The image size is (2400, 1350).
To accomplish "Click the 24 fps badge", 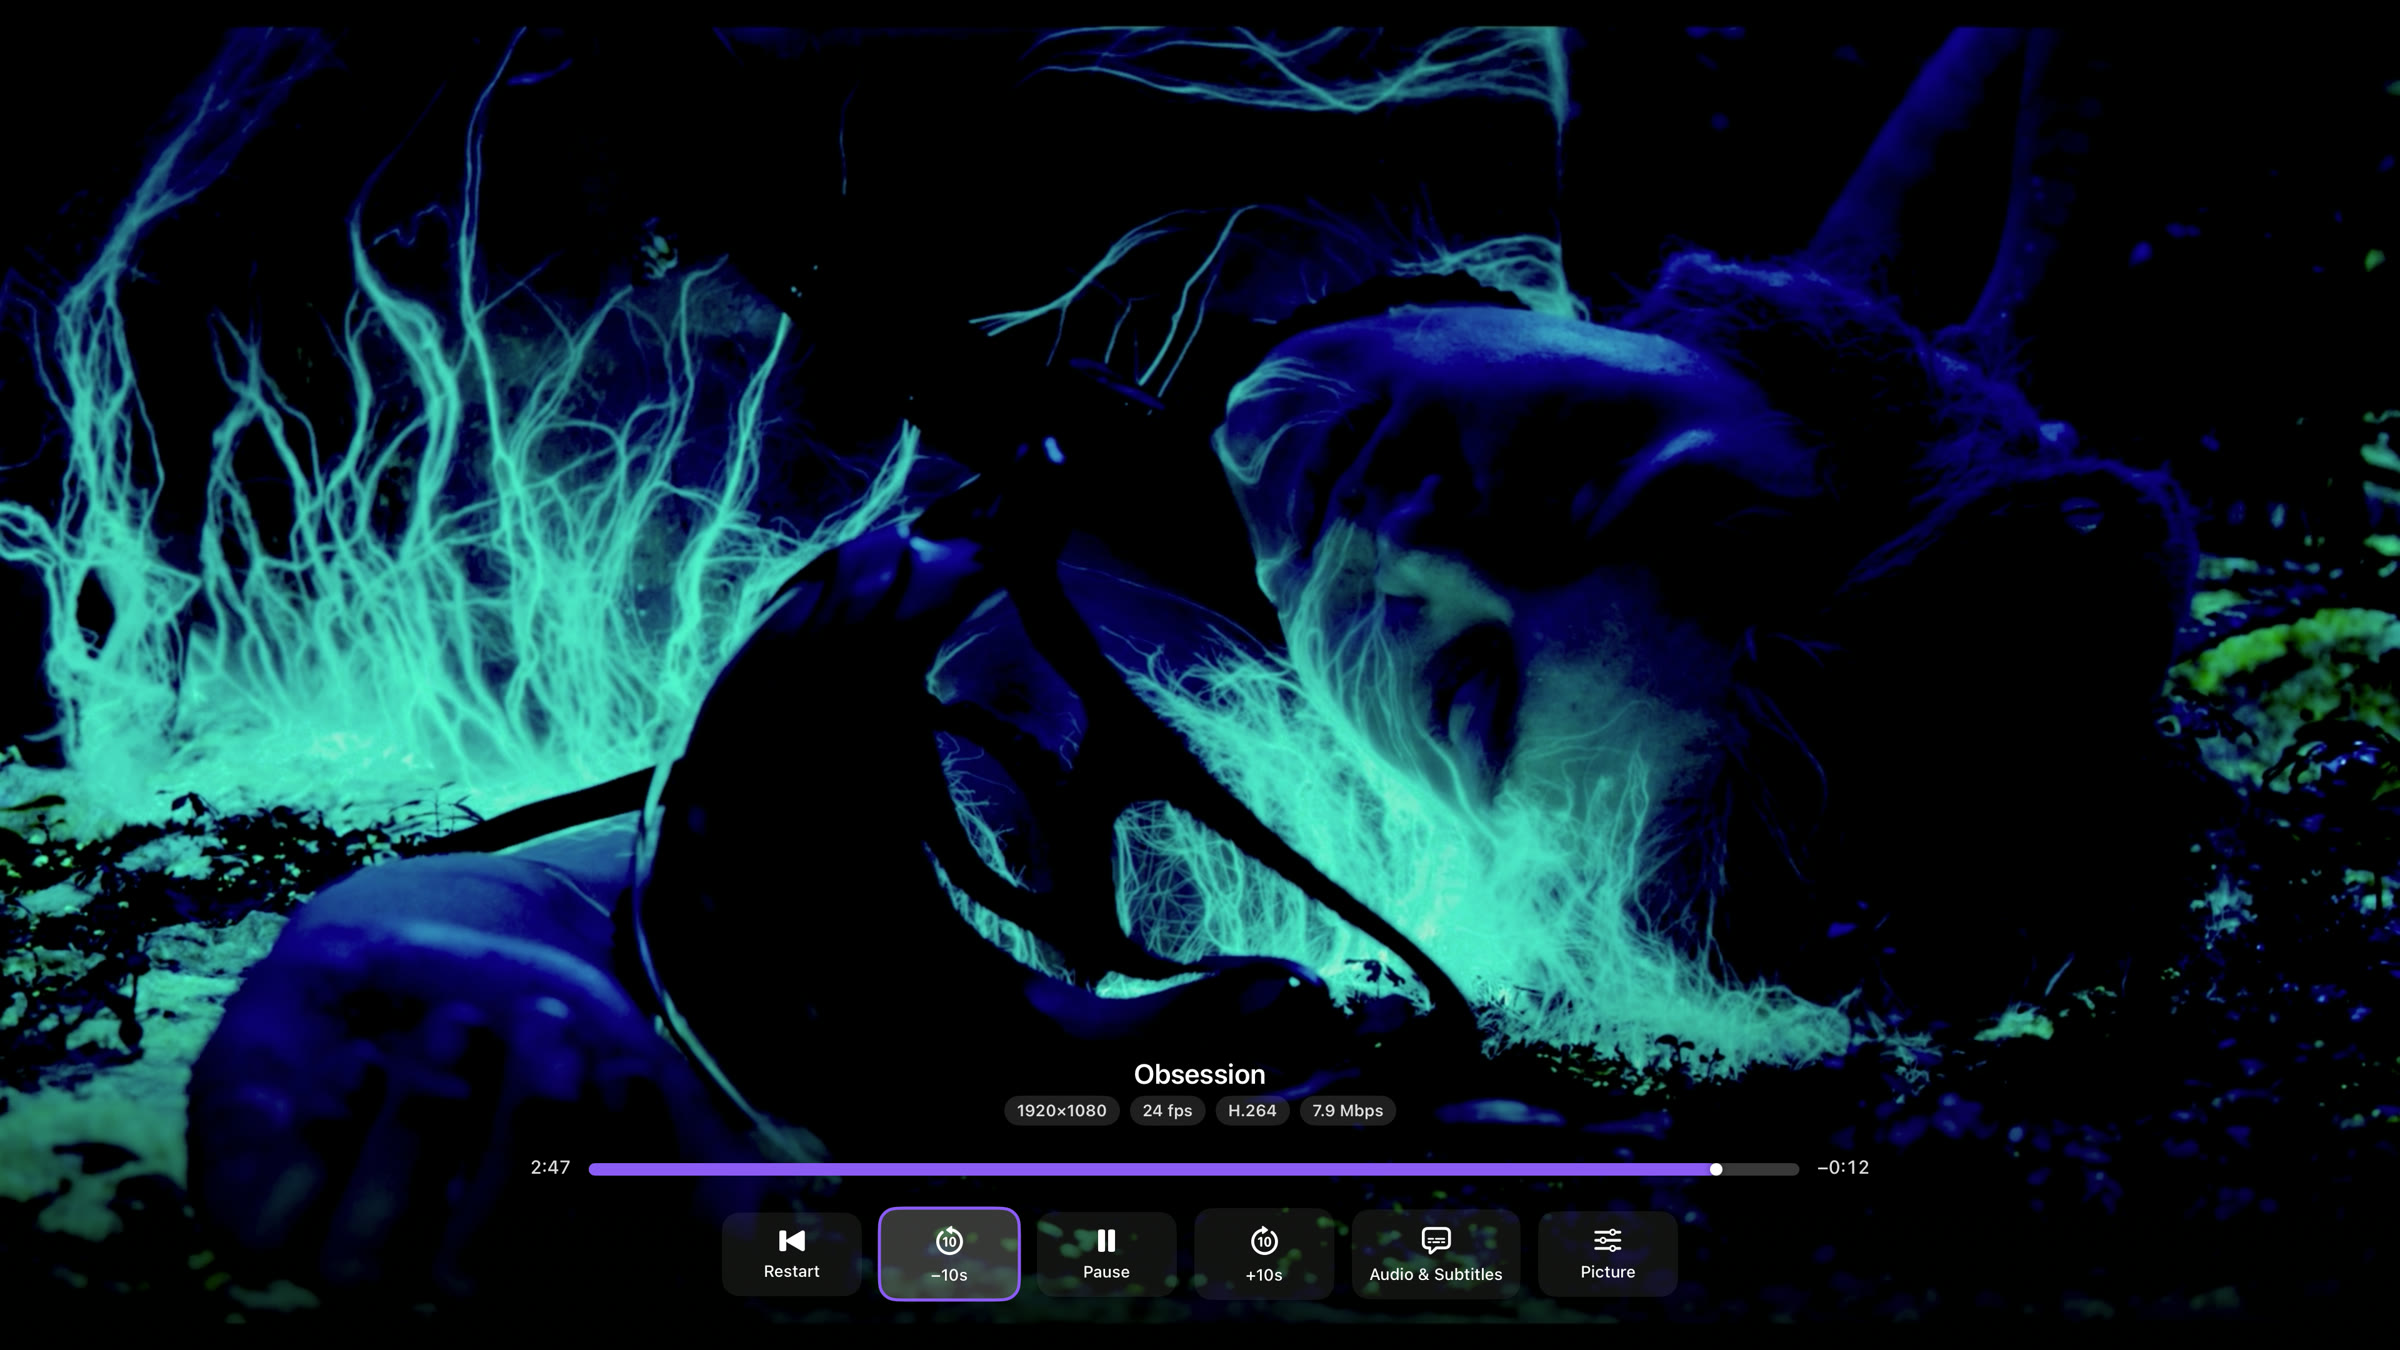I will coord(1167,1111).
